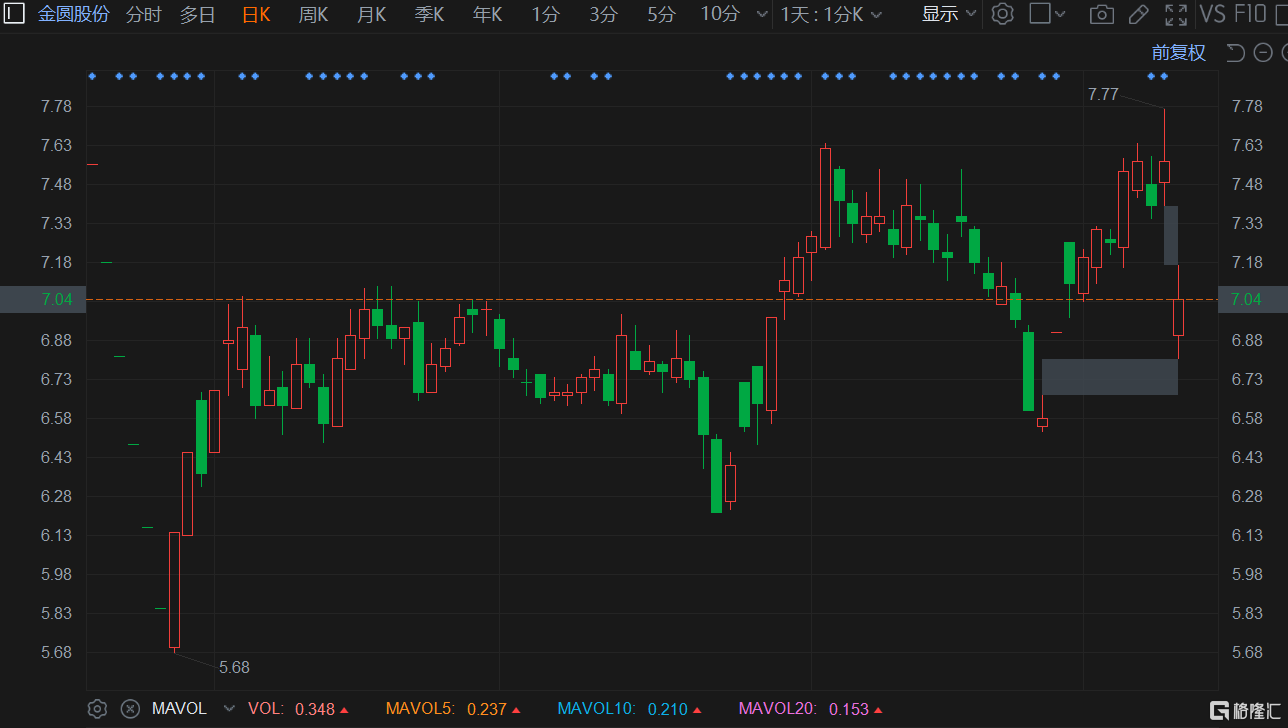
Task: Click the undo arrow next to 前复权
Action: [1236, 53]
